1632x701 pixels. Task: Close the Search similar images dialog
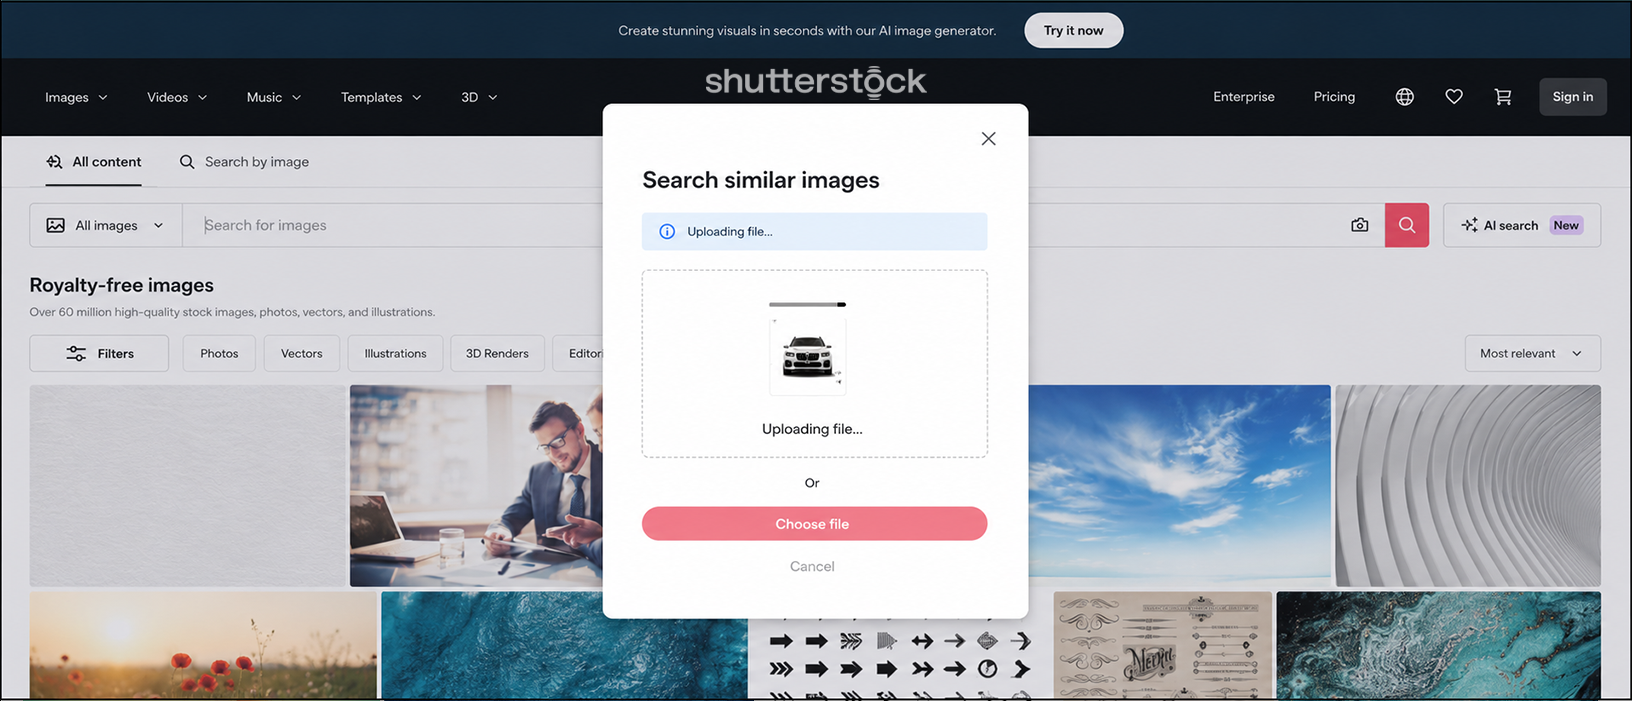point(988,139)
